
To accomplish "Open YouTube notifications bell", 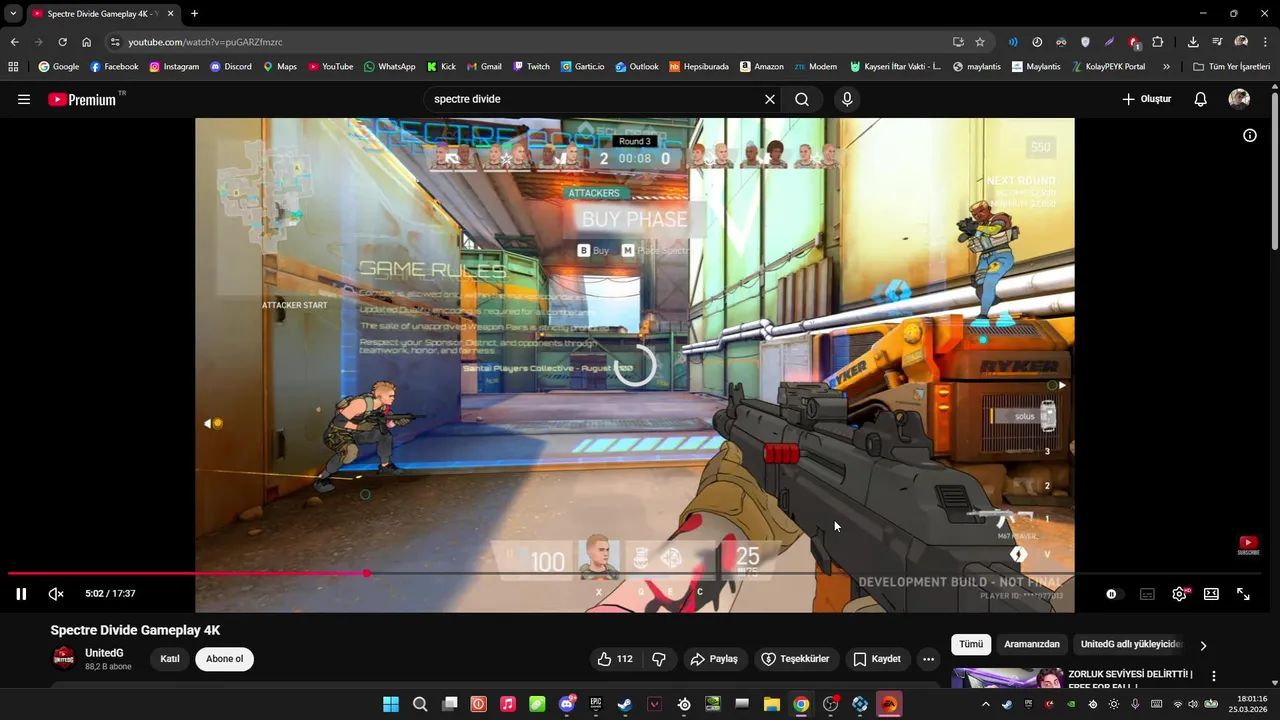I will click(x=1201, y=99).
